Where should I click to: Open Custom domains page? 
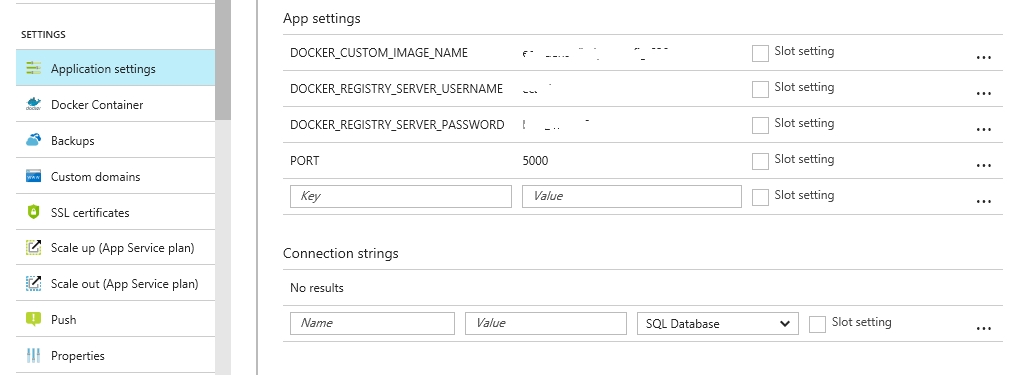[x=115, y=176]
